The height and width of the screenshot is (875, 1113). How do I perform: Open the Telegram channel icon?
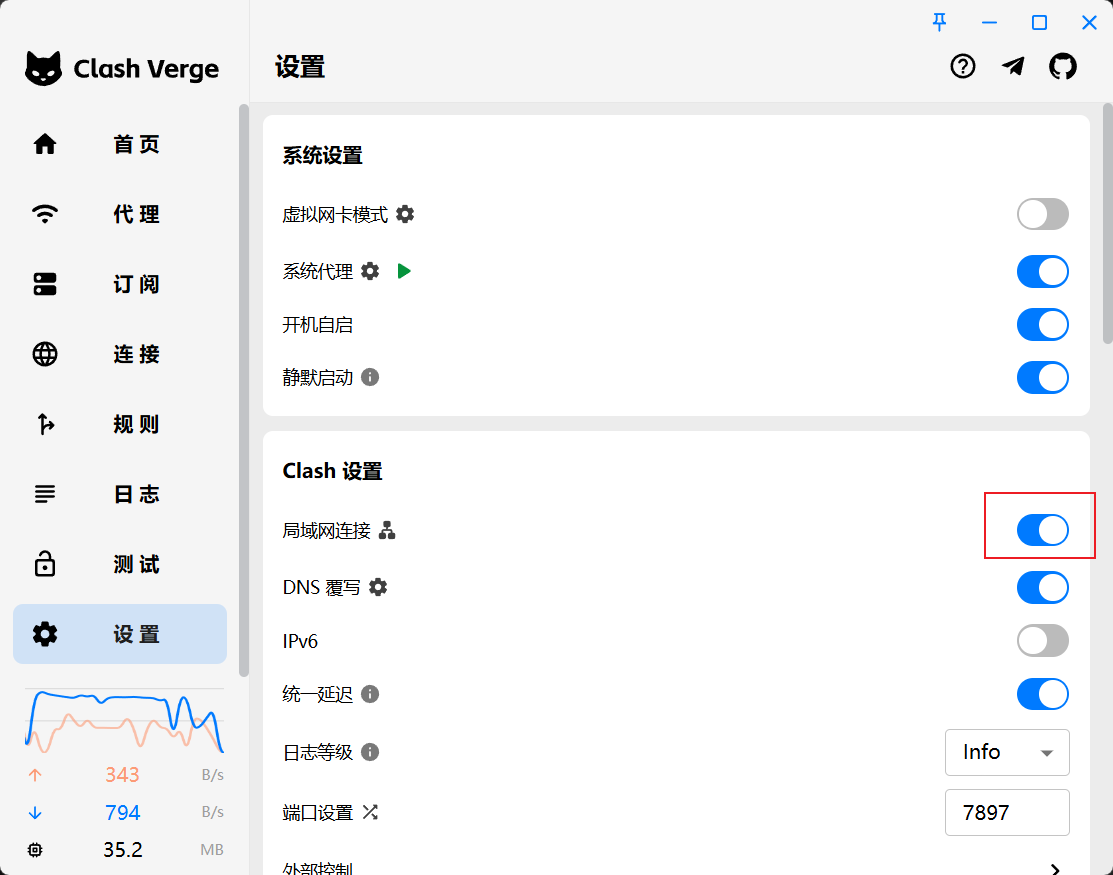point(1013,67)
